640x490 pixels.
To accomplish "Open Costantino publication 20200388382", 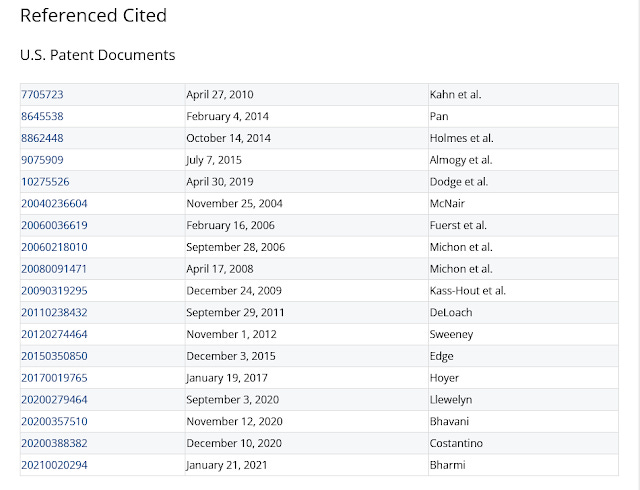I will 54,443.
